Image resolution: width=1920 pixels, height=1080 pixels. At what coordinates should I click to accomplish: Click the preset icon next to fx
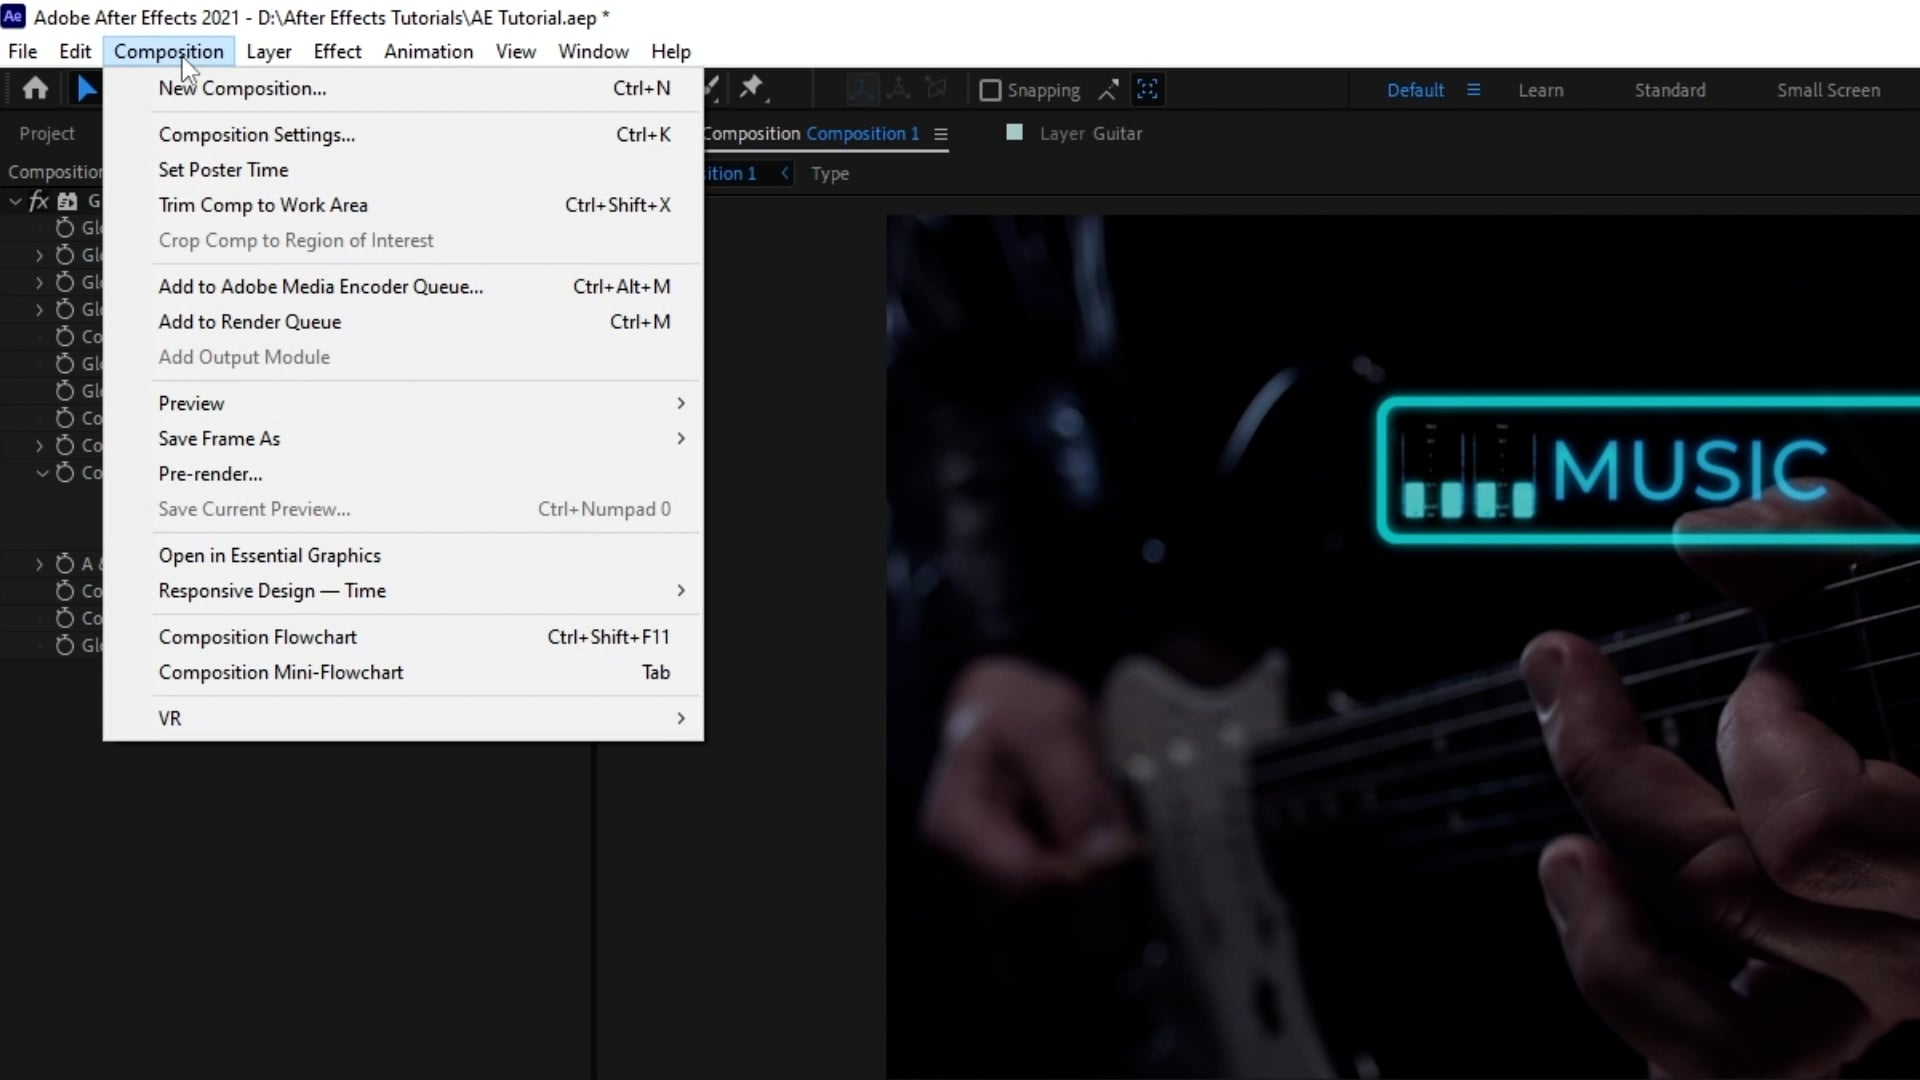click(x=67, y=201)
